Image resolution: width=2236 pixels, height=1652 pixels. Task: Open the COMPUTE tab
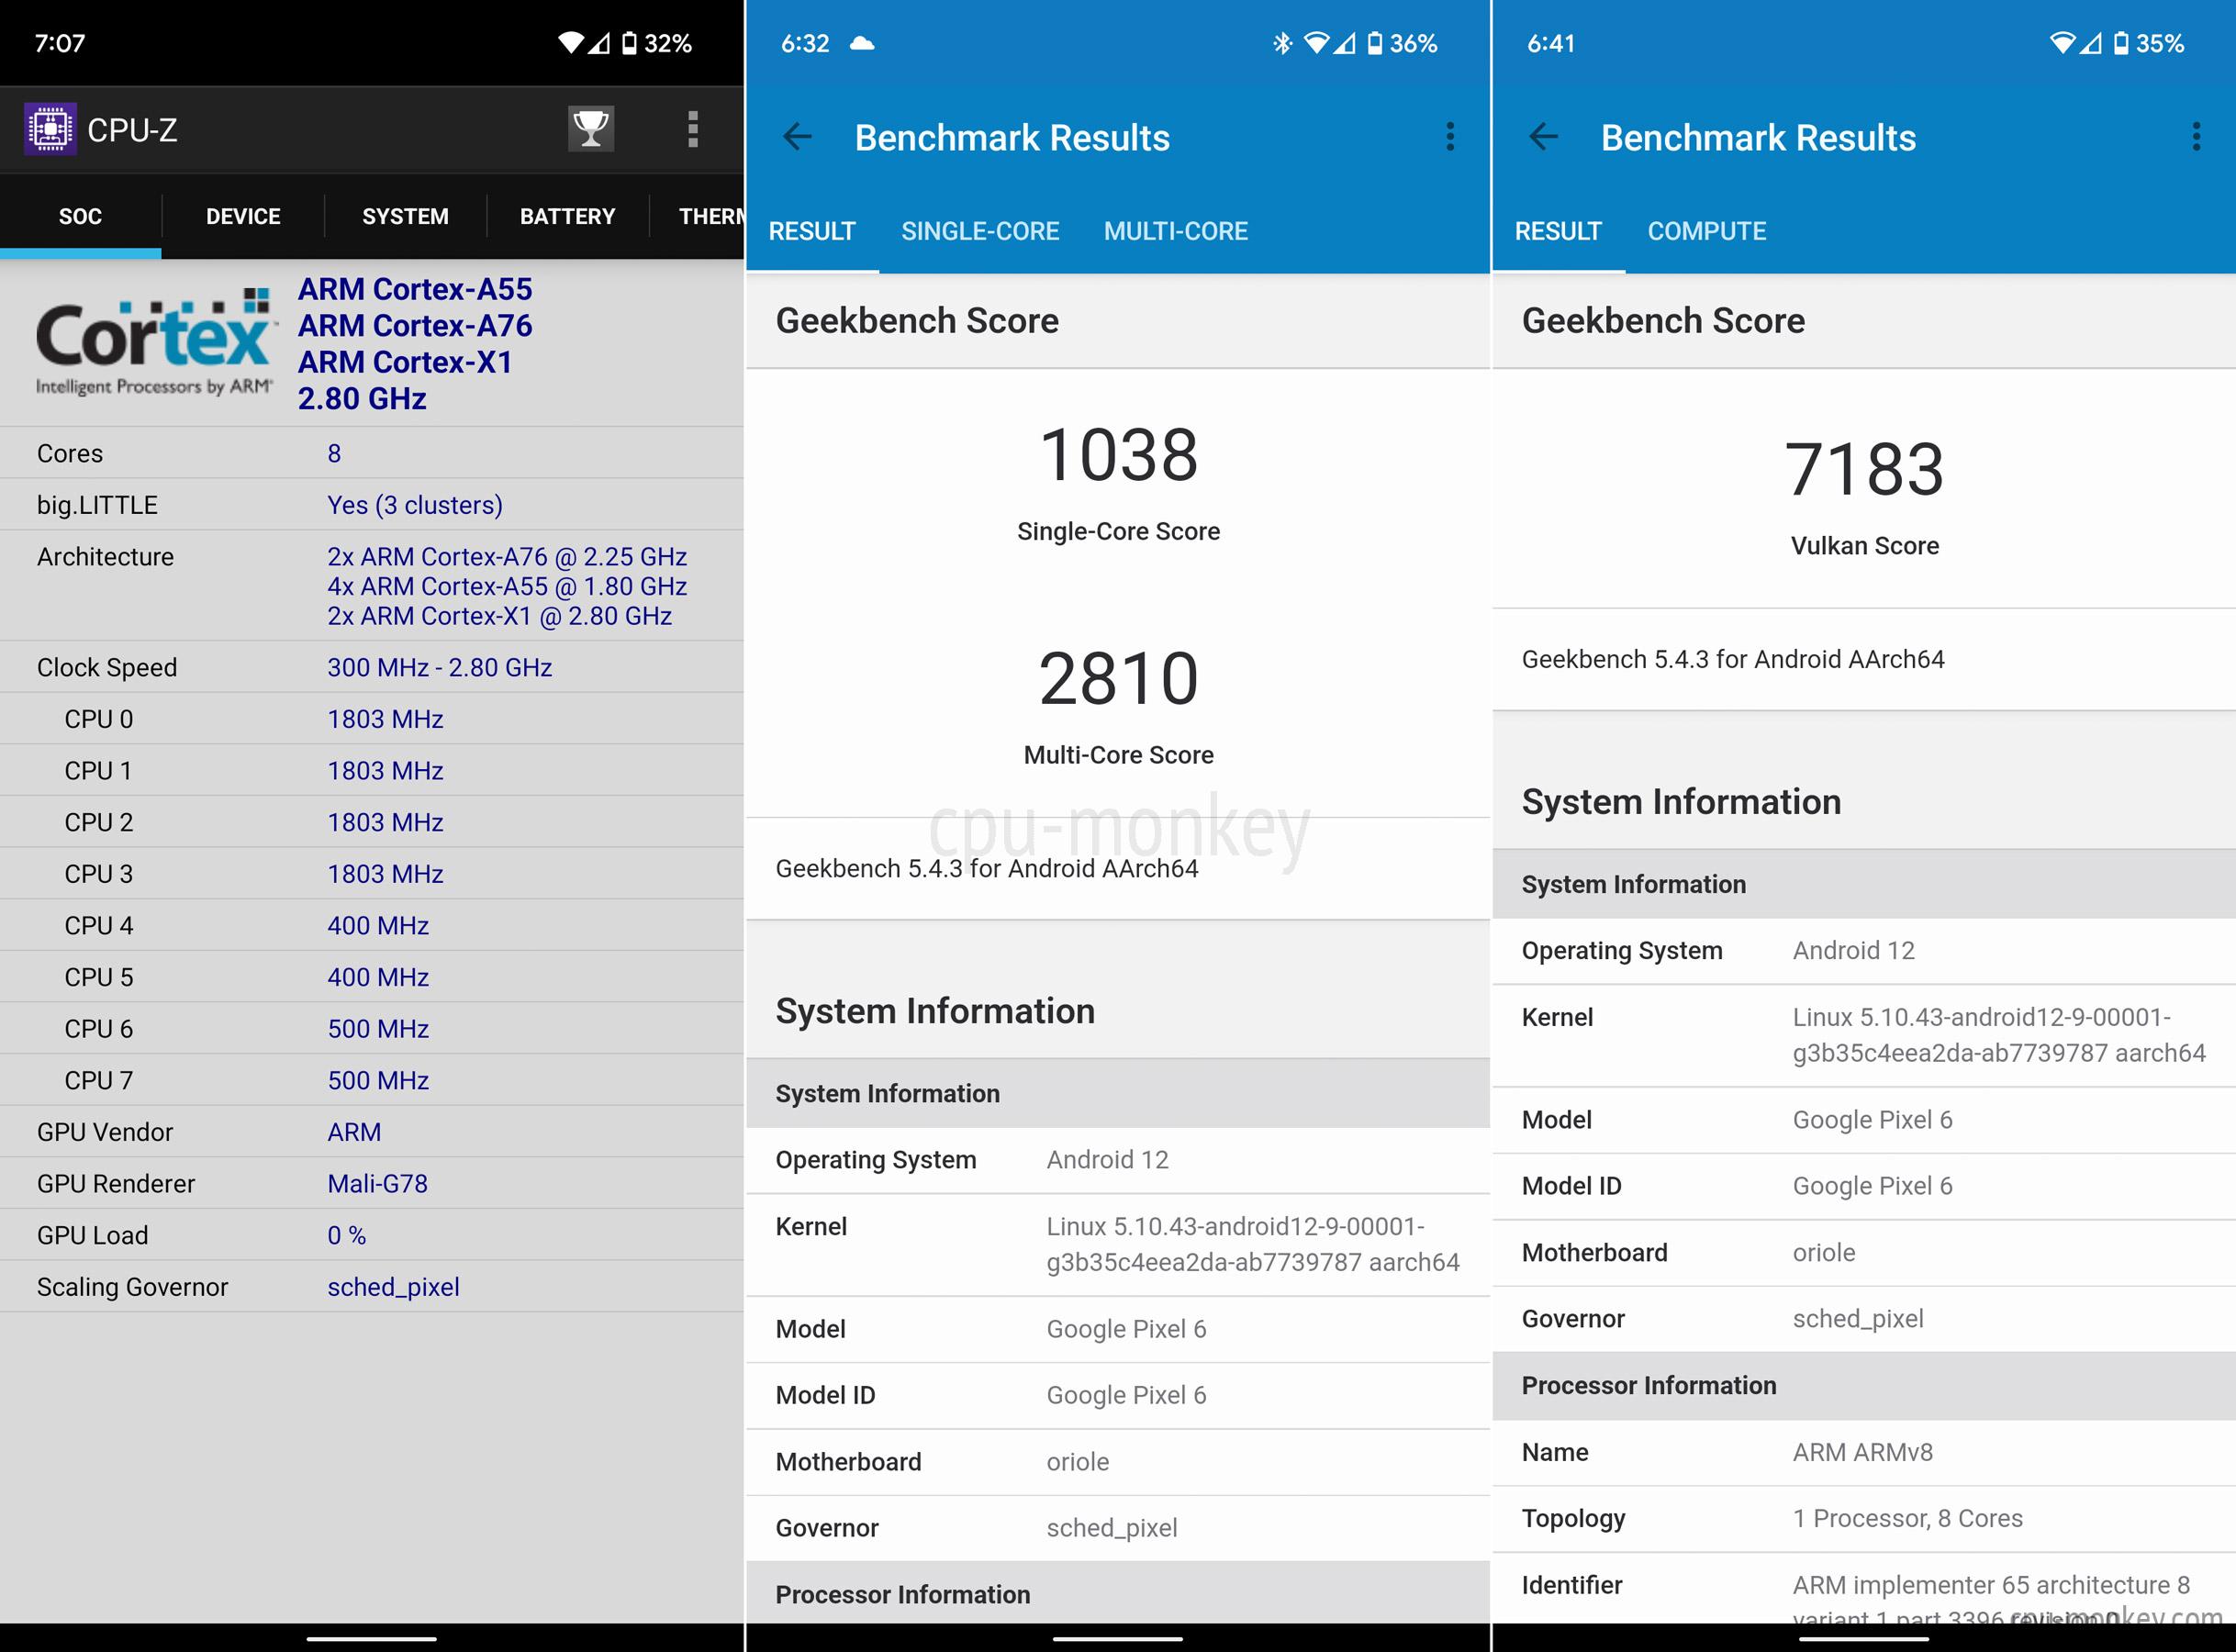pyautogui.click(x=1706, y=231)
